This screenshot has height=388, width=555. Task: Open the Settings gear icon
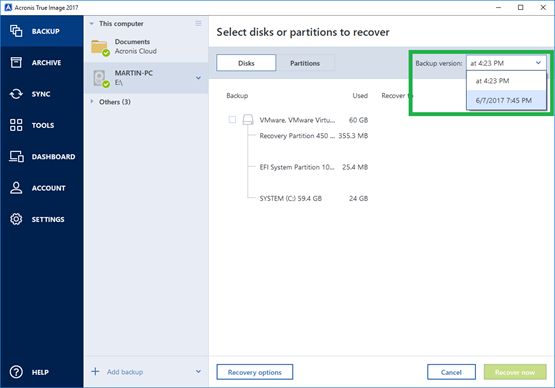coord(16,219)
